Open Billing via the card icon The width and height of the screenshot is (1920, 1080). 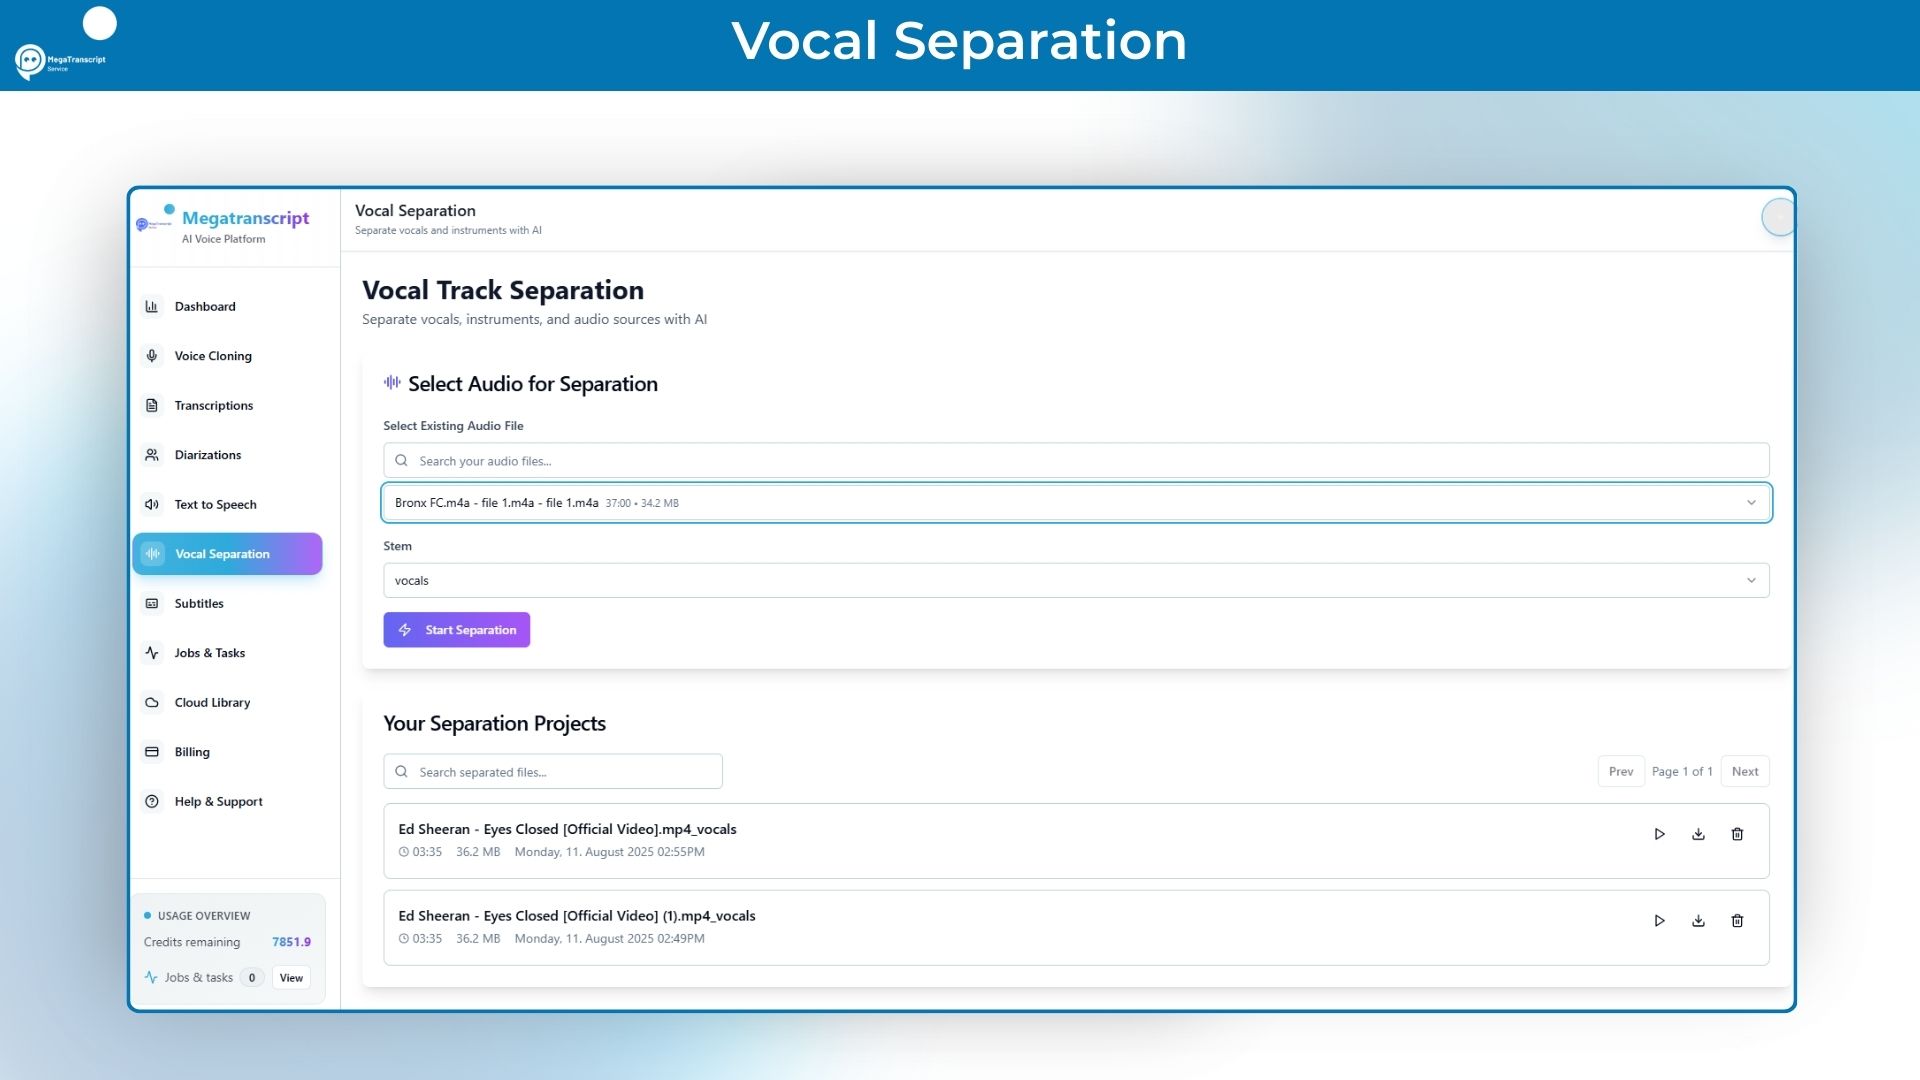pos(152,751)
